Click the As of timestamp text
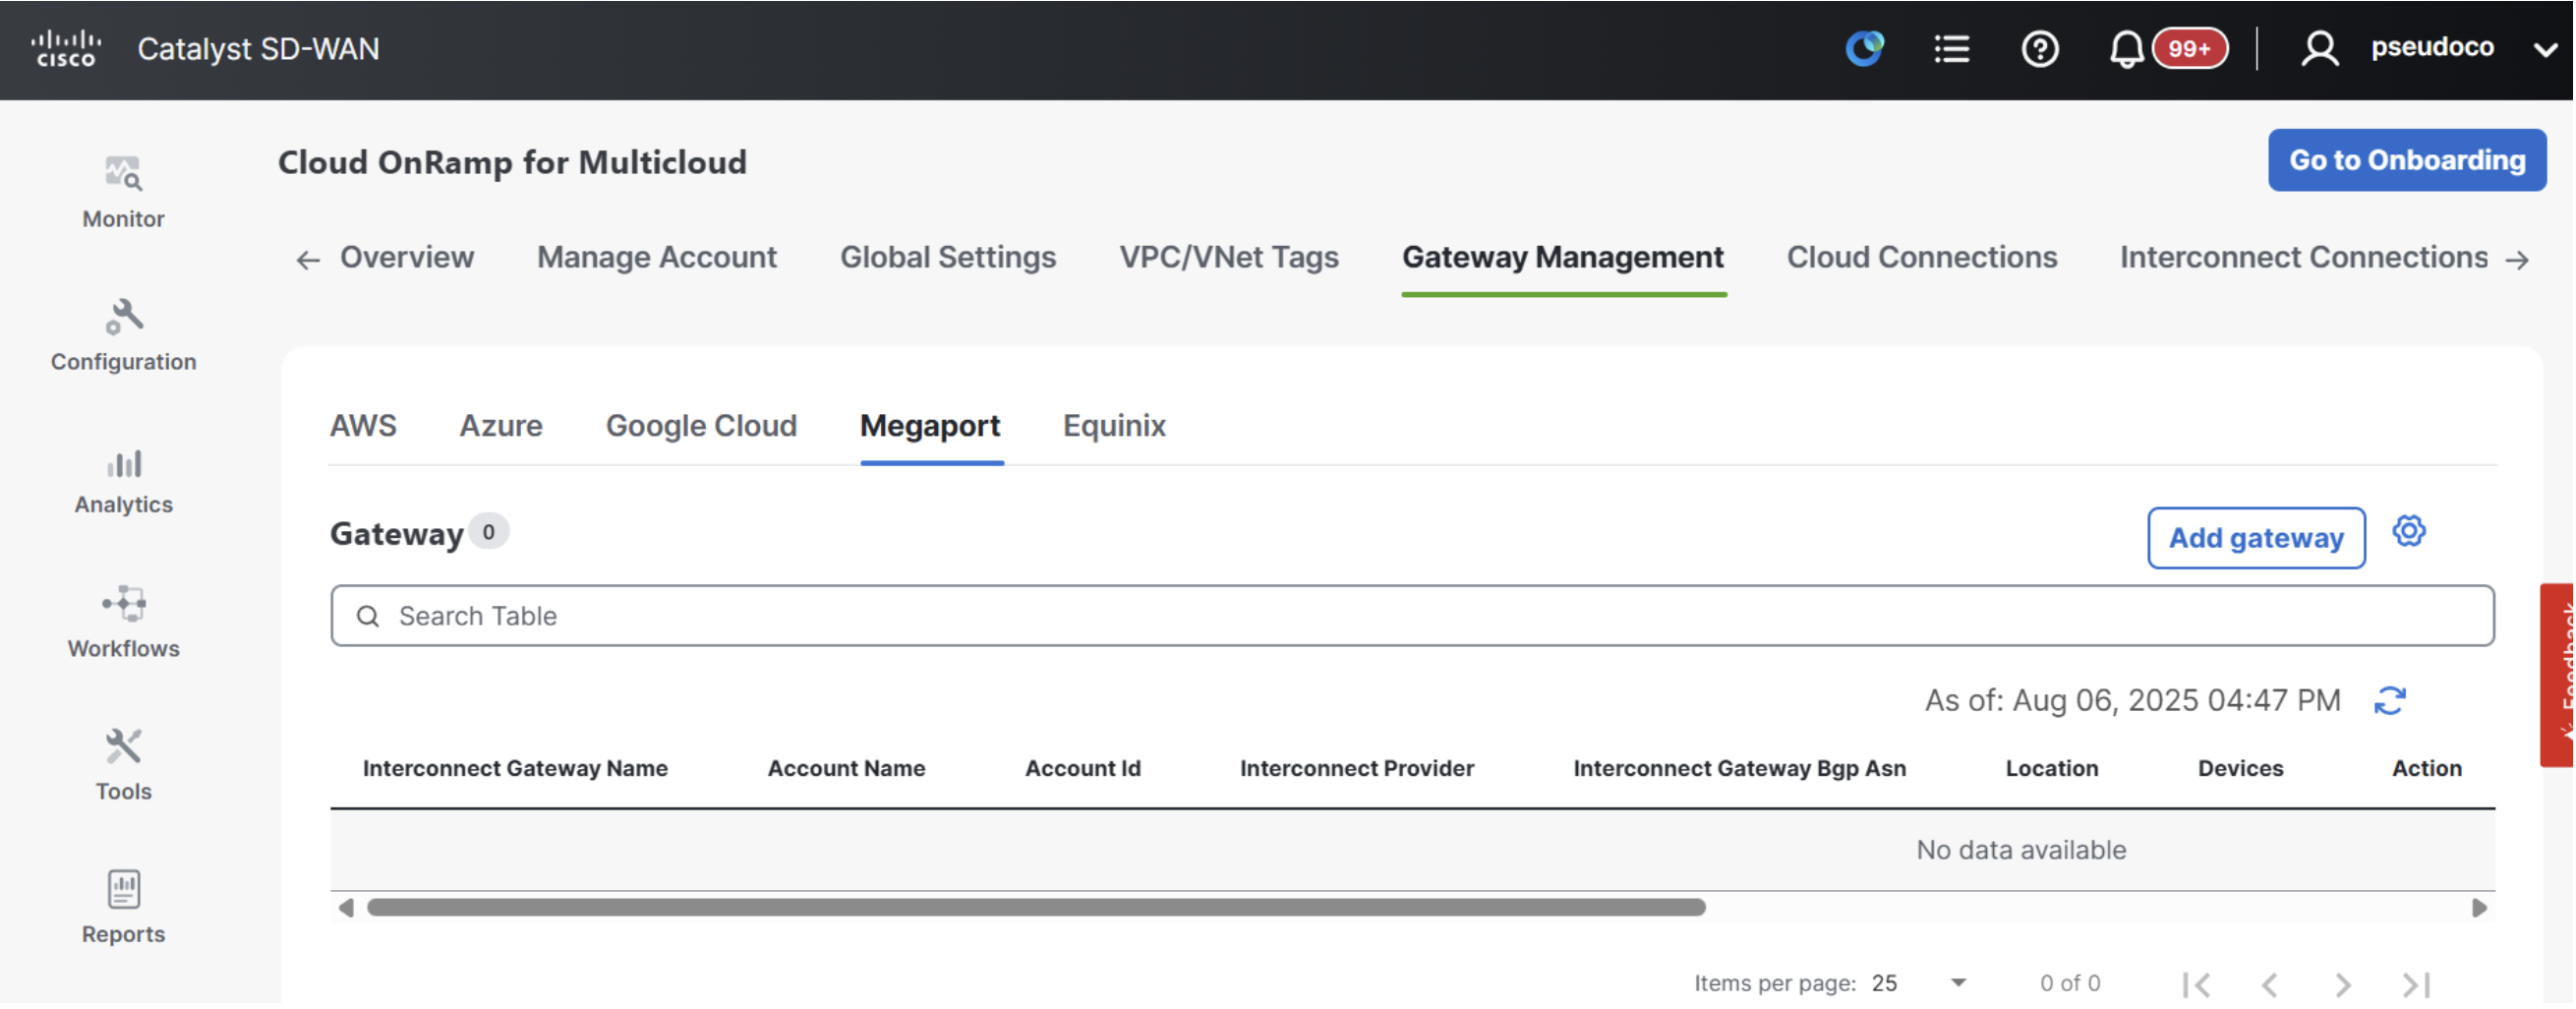The image size is (2576, 1009). 2135,701
